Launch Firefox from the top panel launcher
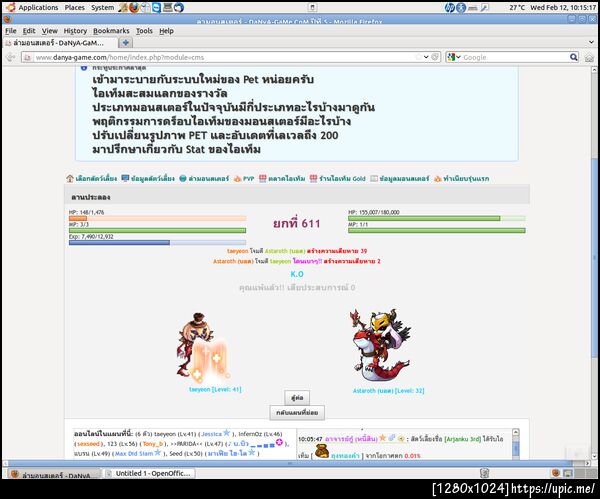 pos(134,7)
